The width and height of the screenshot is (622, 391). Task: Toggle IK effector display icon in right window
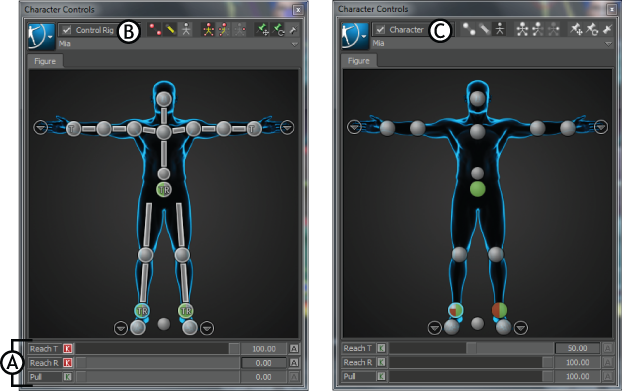(x=468, y=29)
